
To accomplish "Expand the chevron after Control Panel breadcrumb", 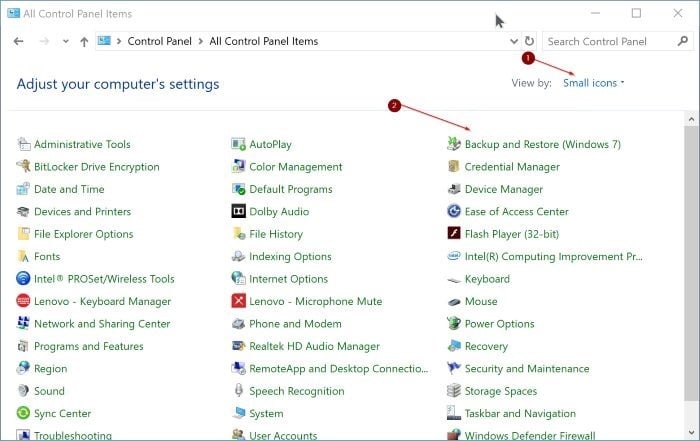I will [x=200, y=41].
